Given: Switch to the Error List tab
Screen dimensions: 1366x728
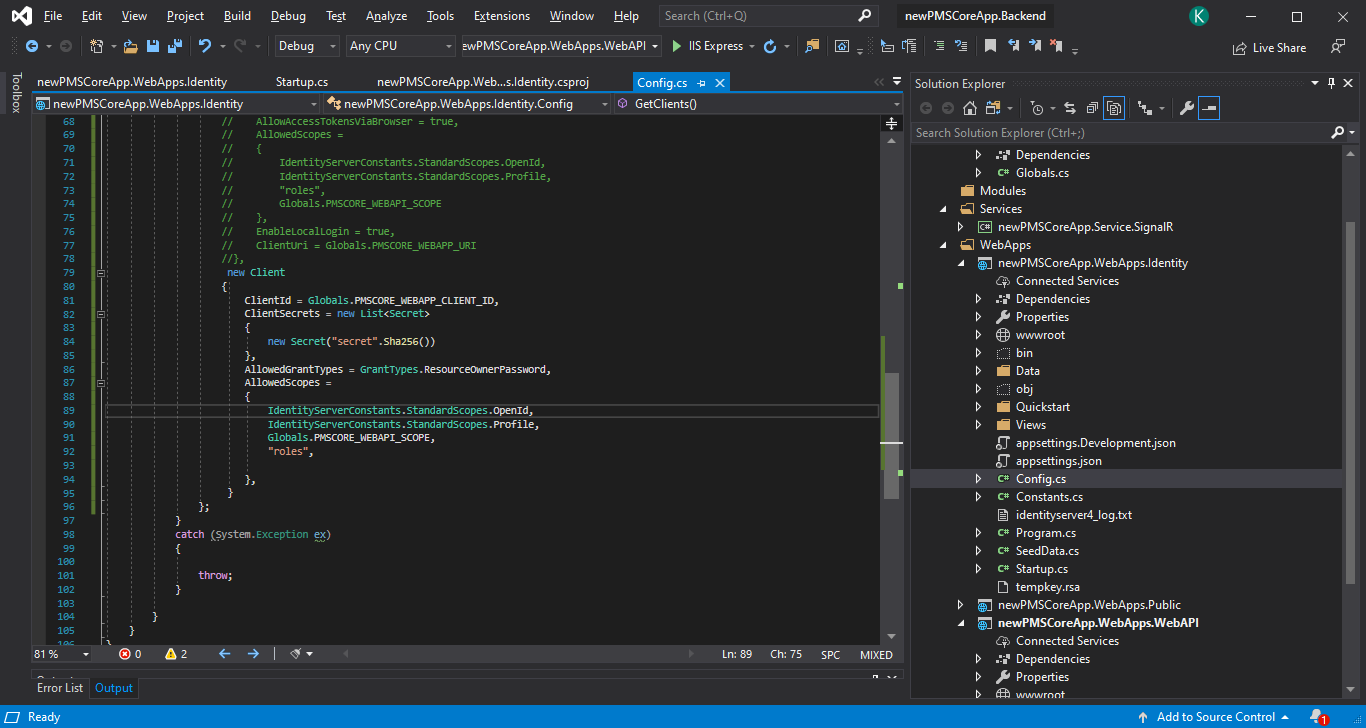Looking at the screenshot, I should tap(60, 688).
